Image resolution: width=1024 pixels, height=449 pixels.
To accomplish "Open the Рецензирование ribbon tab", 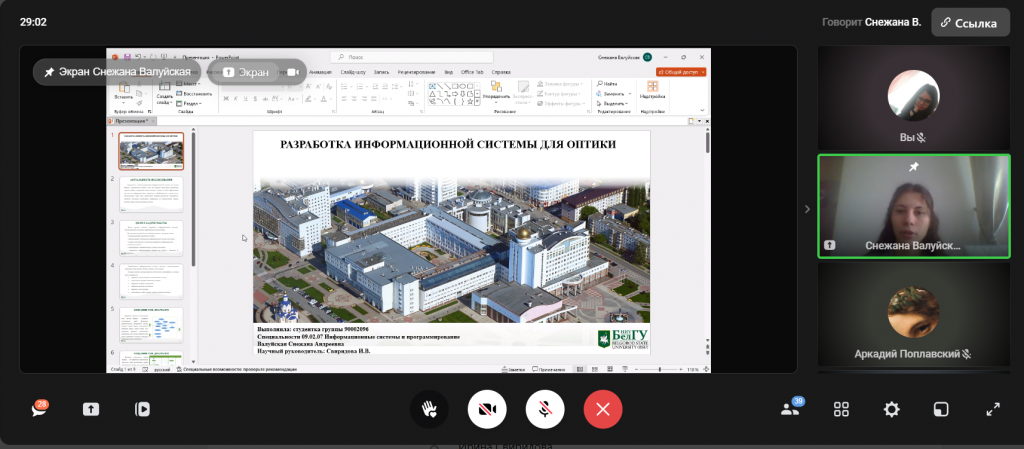I will pos(416,72).
